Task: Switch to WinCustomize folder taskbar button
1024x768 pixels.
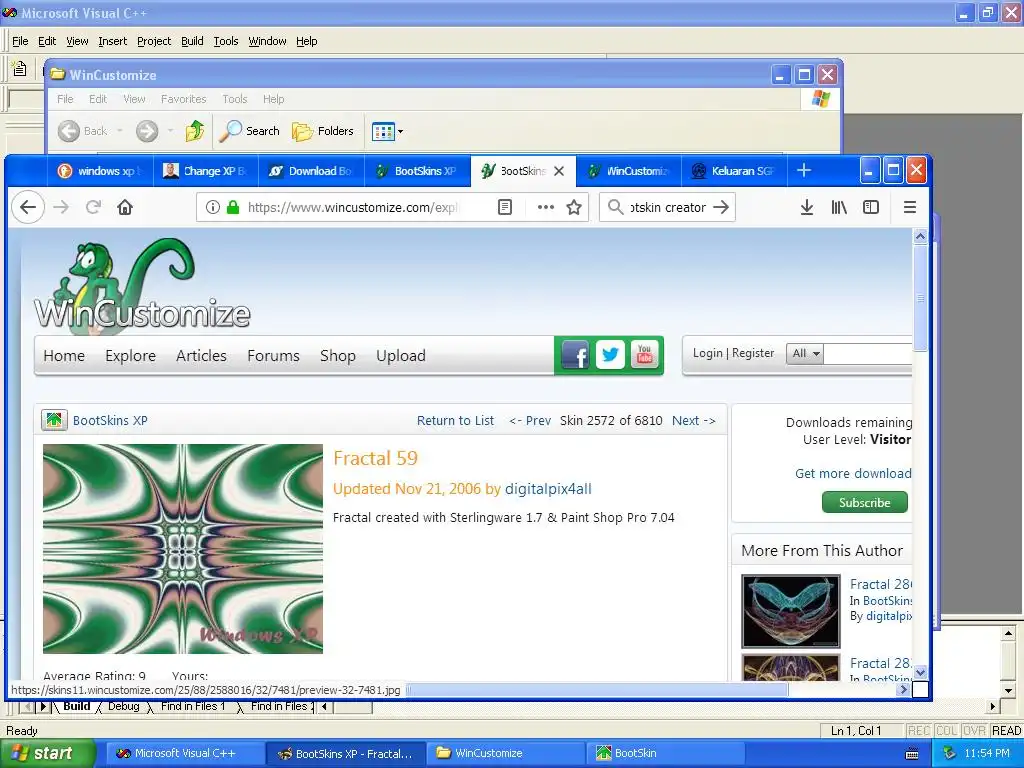Action: pyautogui.click(x=505, y=754)
